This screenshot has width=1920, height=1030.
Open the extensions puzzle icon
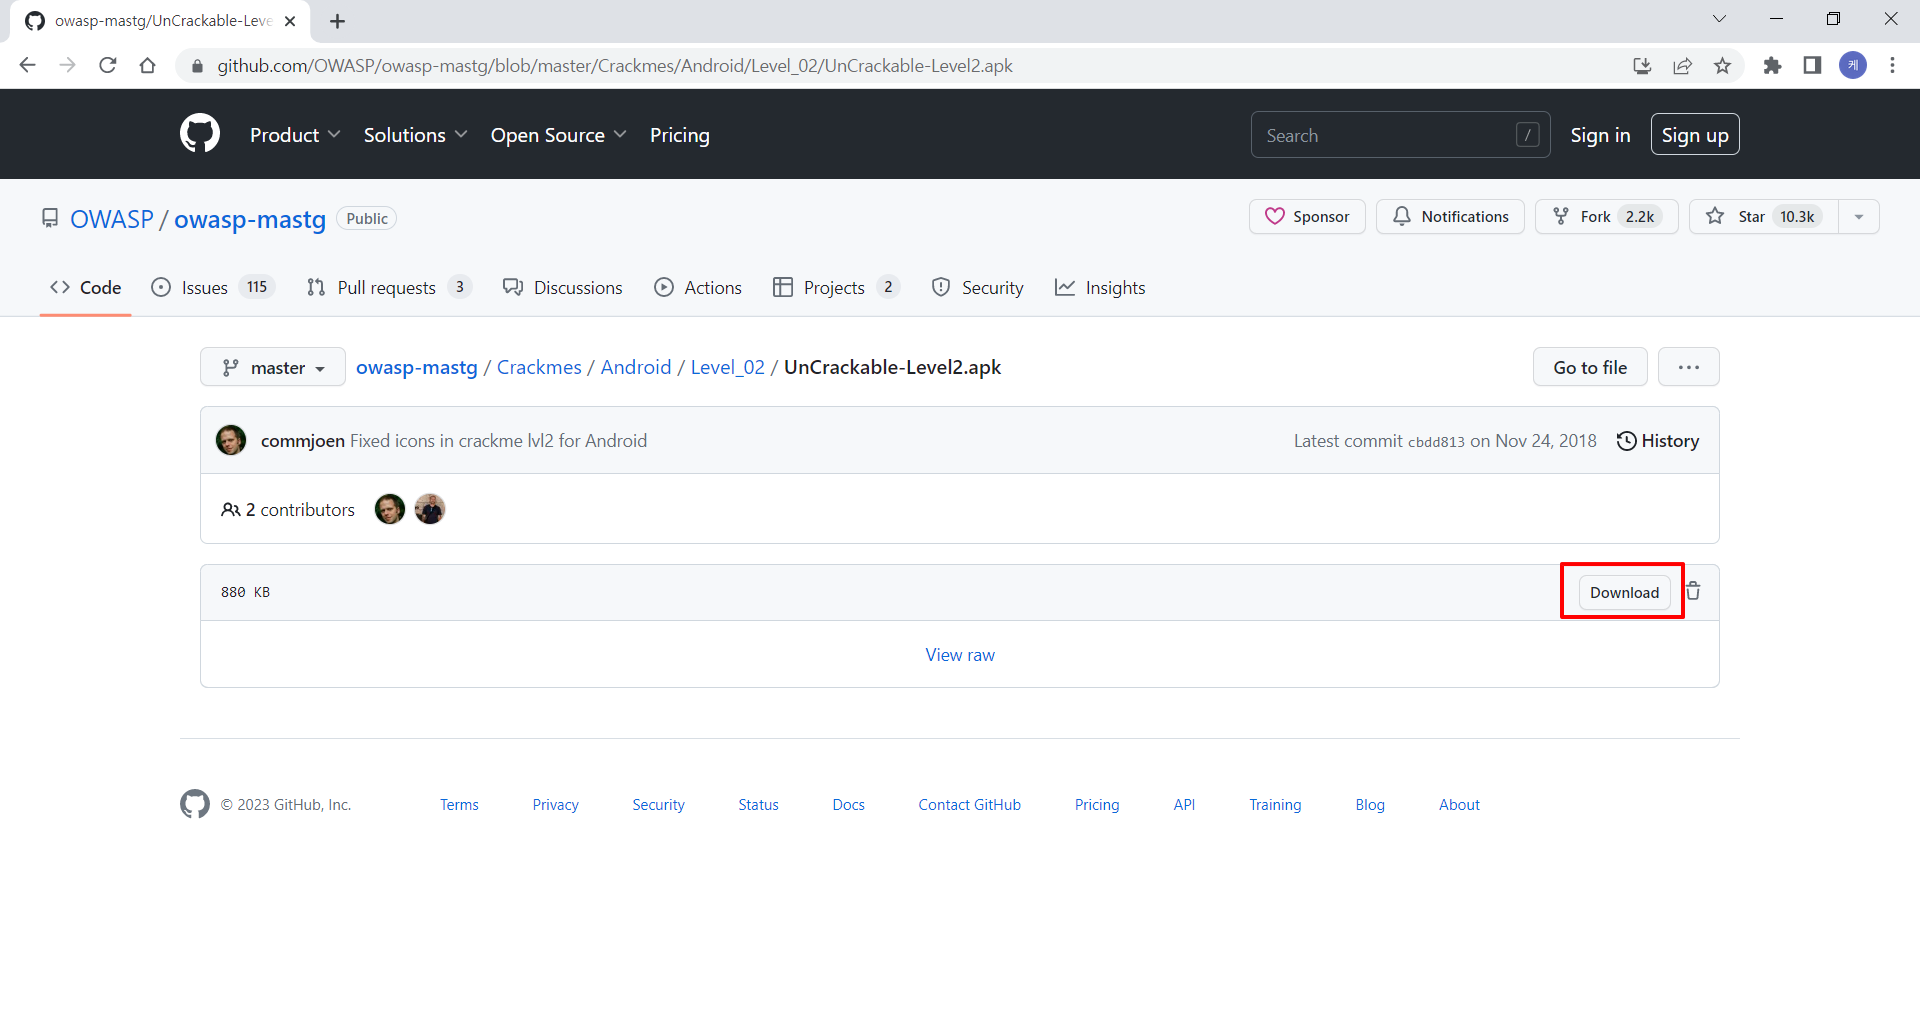tap(1772, 65)
